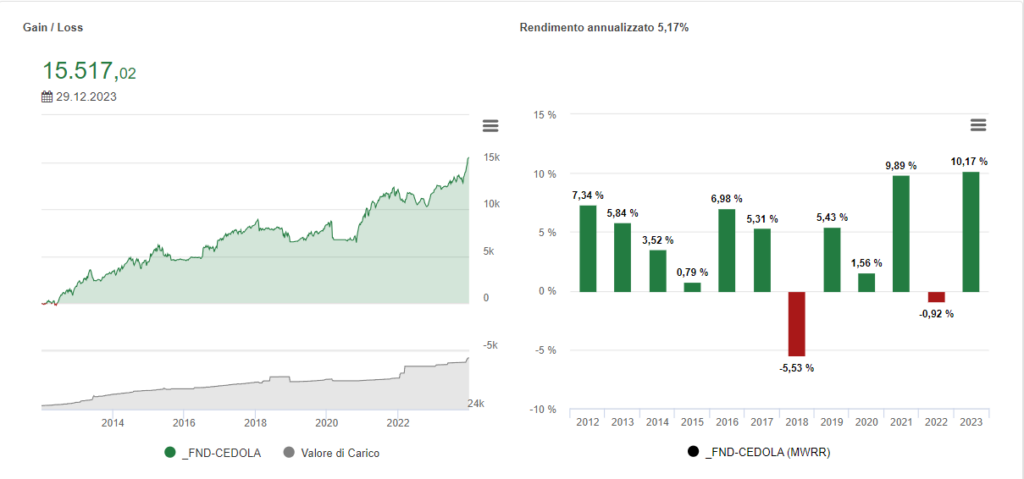Select the red 2022 bar showing -0,92 %
1024x479 pixels.
point(936,297)
